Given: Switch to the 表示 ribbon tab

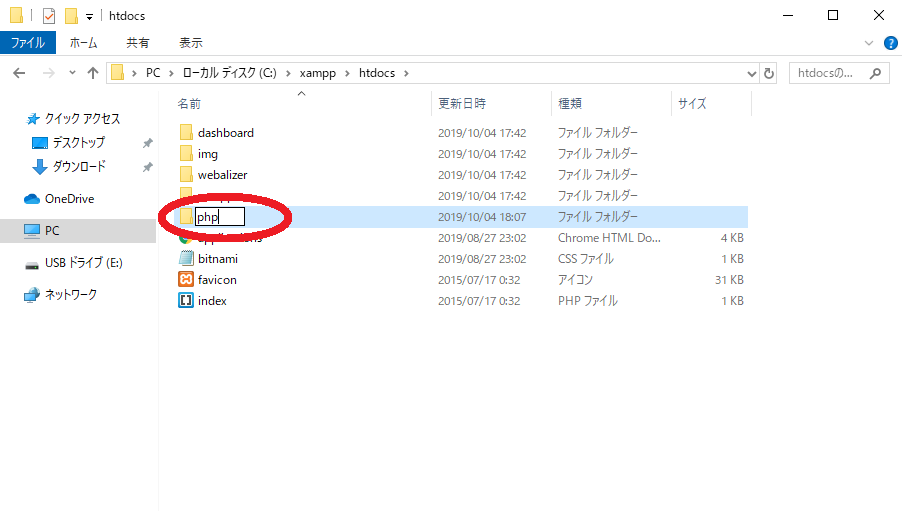Looking at the screenshot, I should [191, 43].
